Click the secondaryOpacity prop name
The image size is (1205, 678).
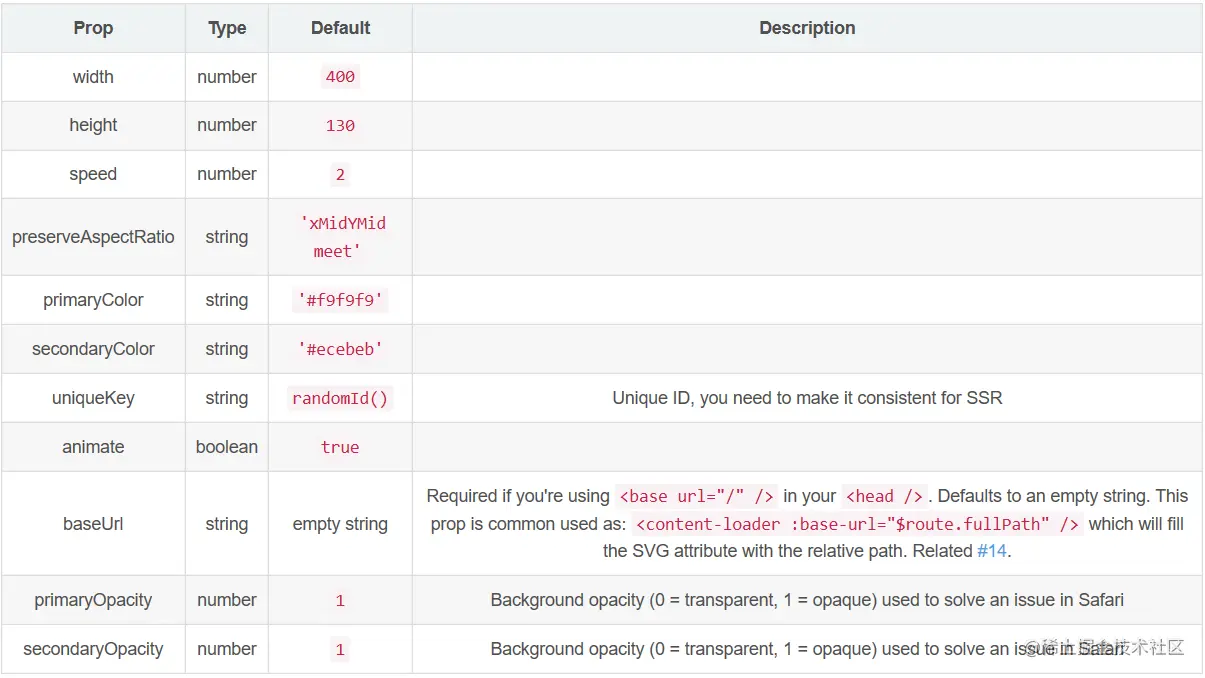click(93, 649)
